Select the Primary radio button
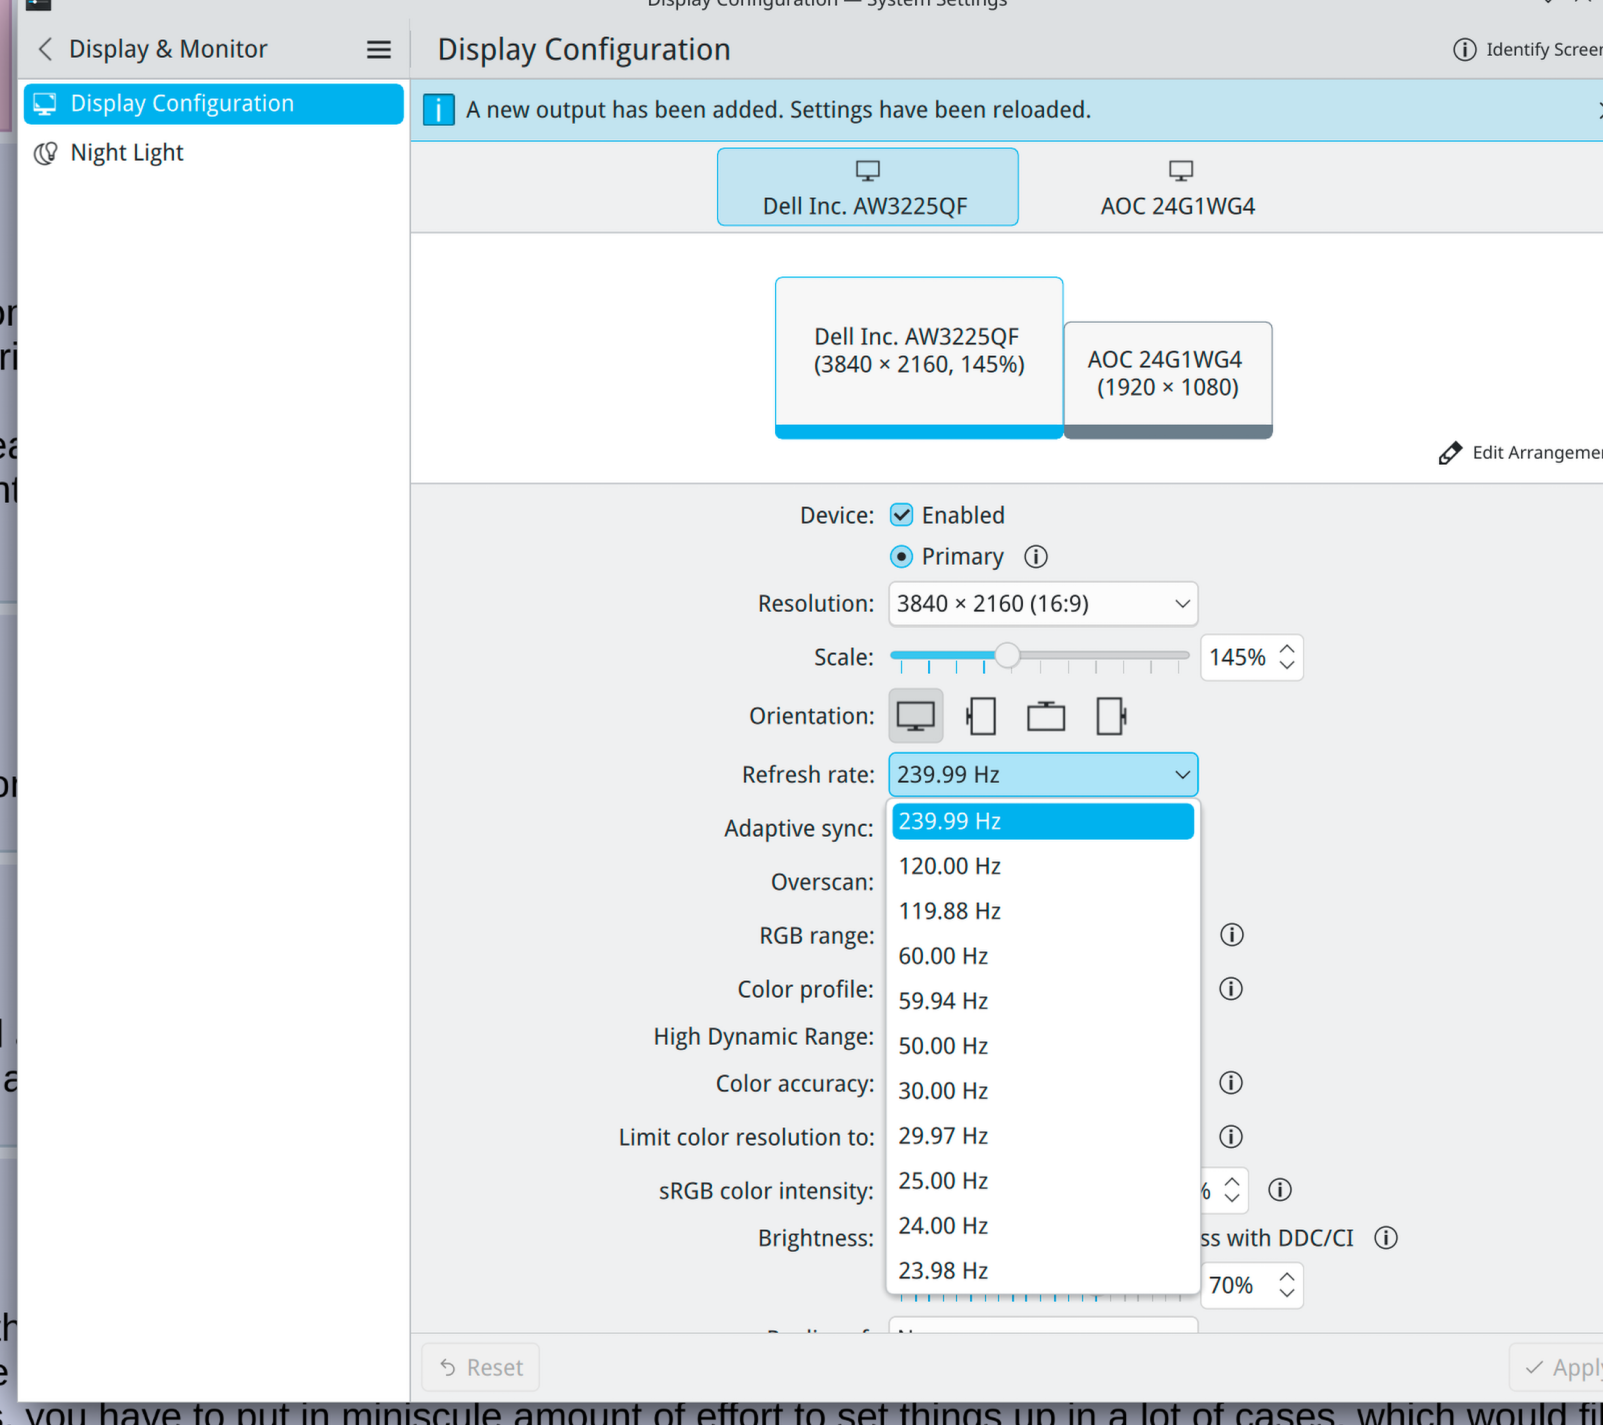The height and width of the screenshot is (1425, 1603). [x=902, y=556]
